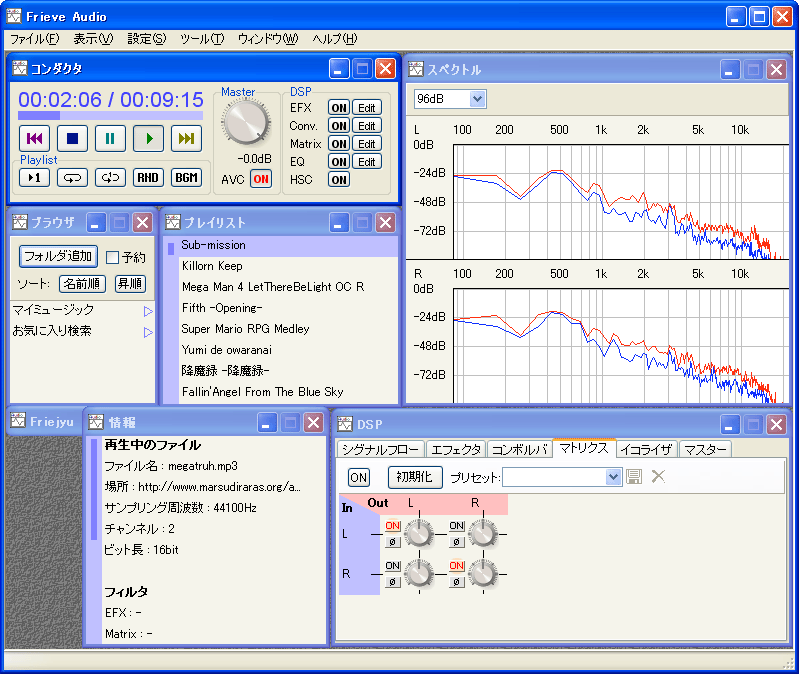
Task: Enable random playback with RND button
Action: pos(148,177)
